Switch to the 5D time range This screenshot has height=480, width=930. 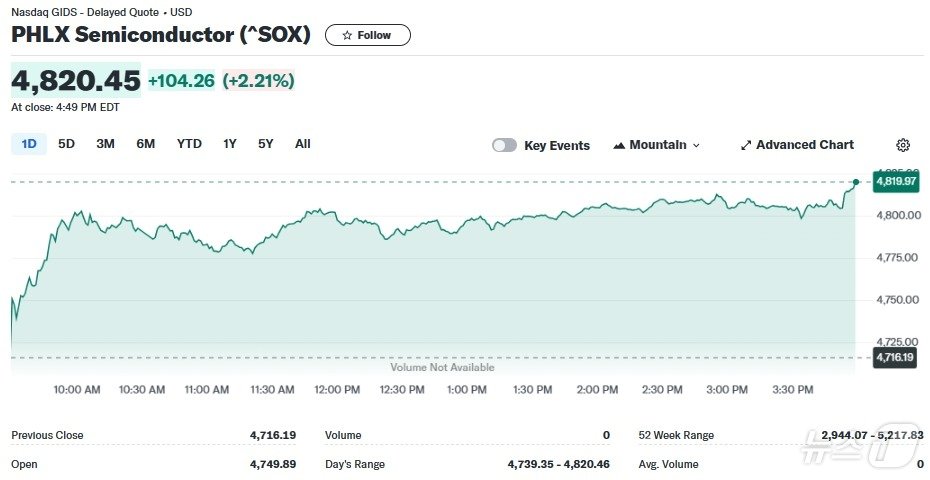[66, 144]
